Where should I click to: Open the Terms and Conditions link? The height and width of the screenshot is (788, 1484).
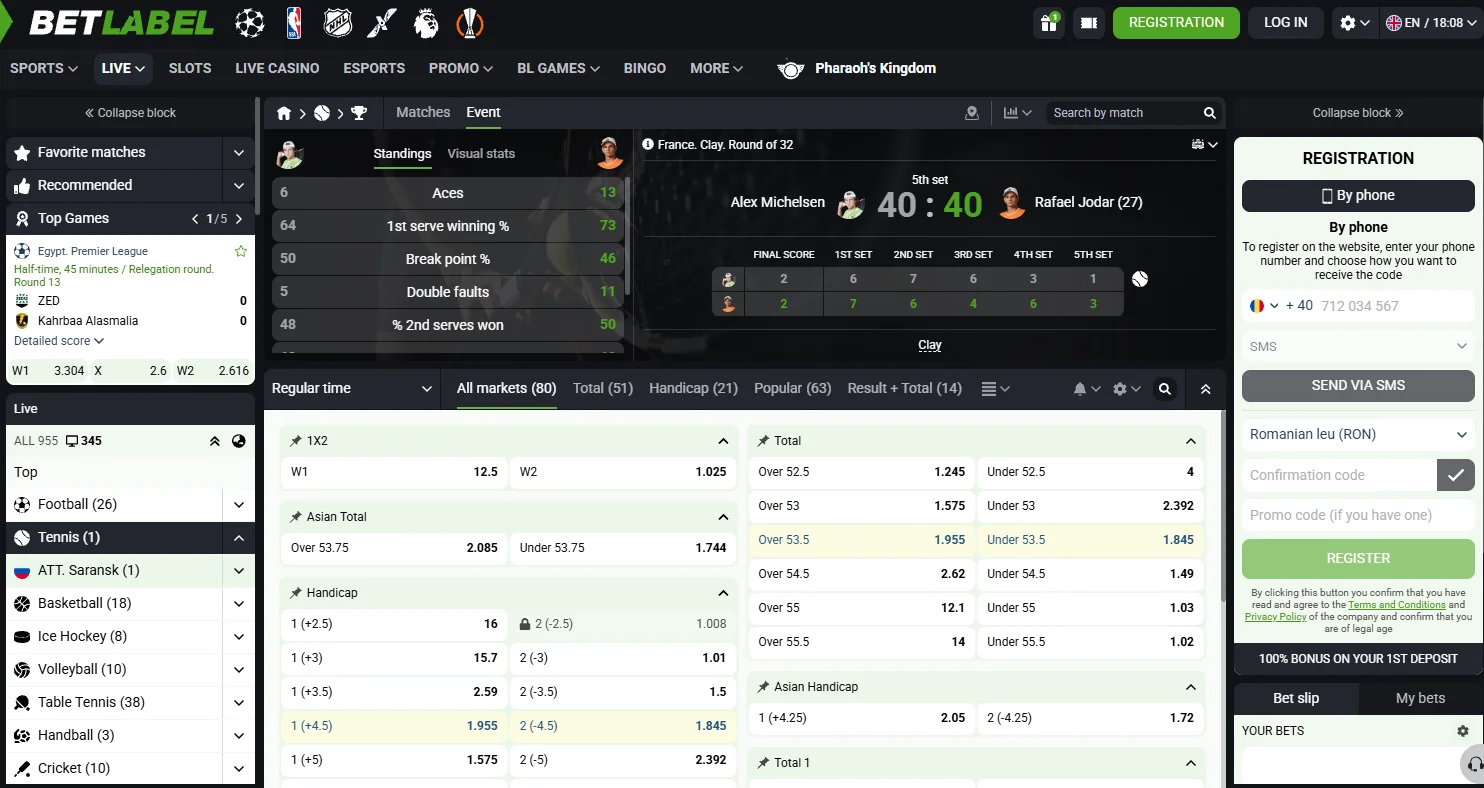click(1397, 605)
